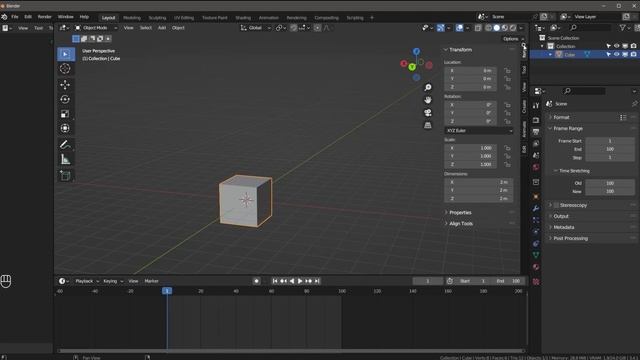Select the Add Cube tool
Image resolution: width=640 pixels, height=360 pixels.
[65, 176]
